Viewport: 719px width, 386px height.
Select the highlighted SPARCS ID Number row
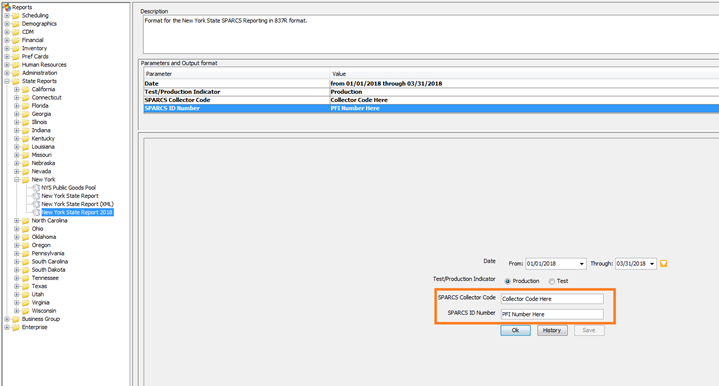tap(431, 109)
